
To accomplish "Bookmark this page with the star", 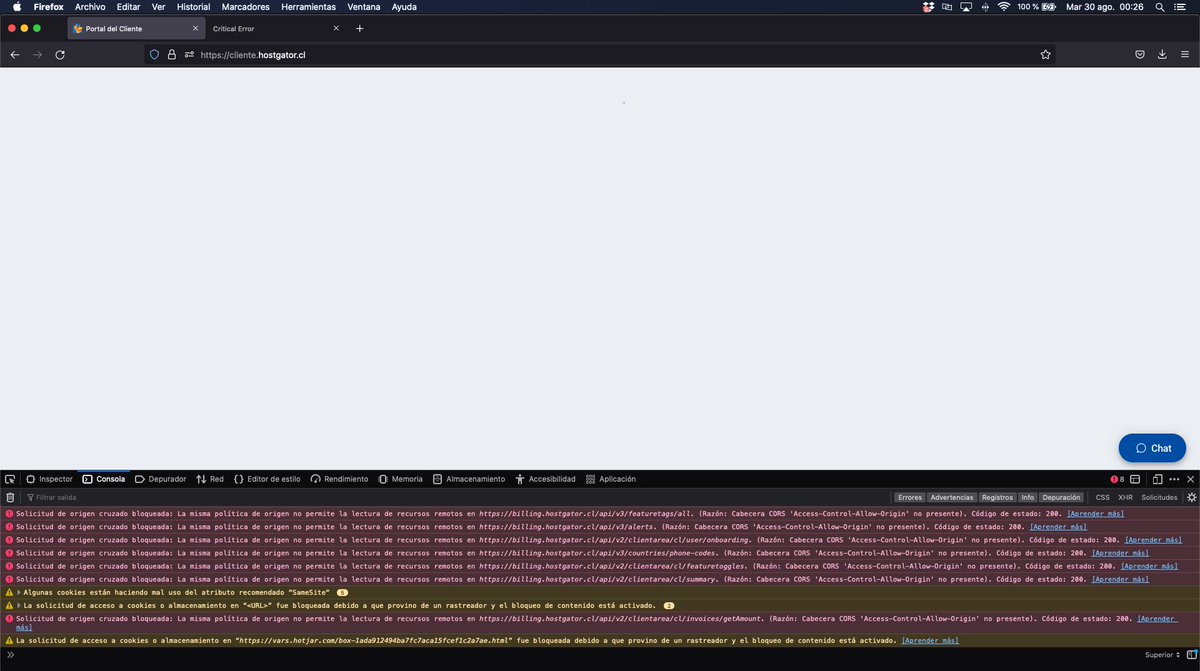I will (x=1045, y=55).
